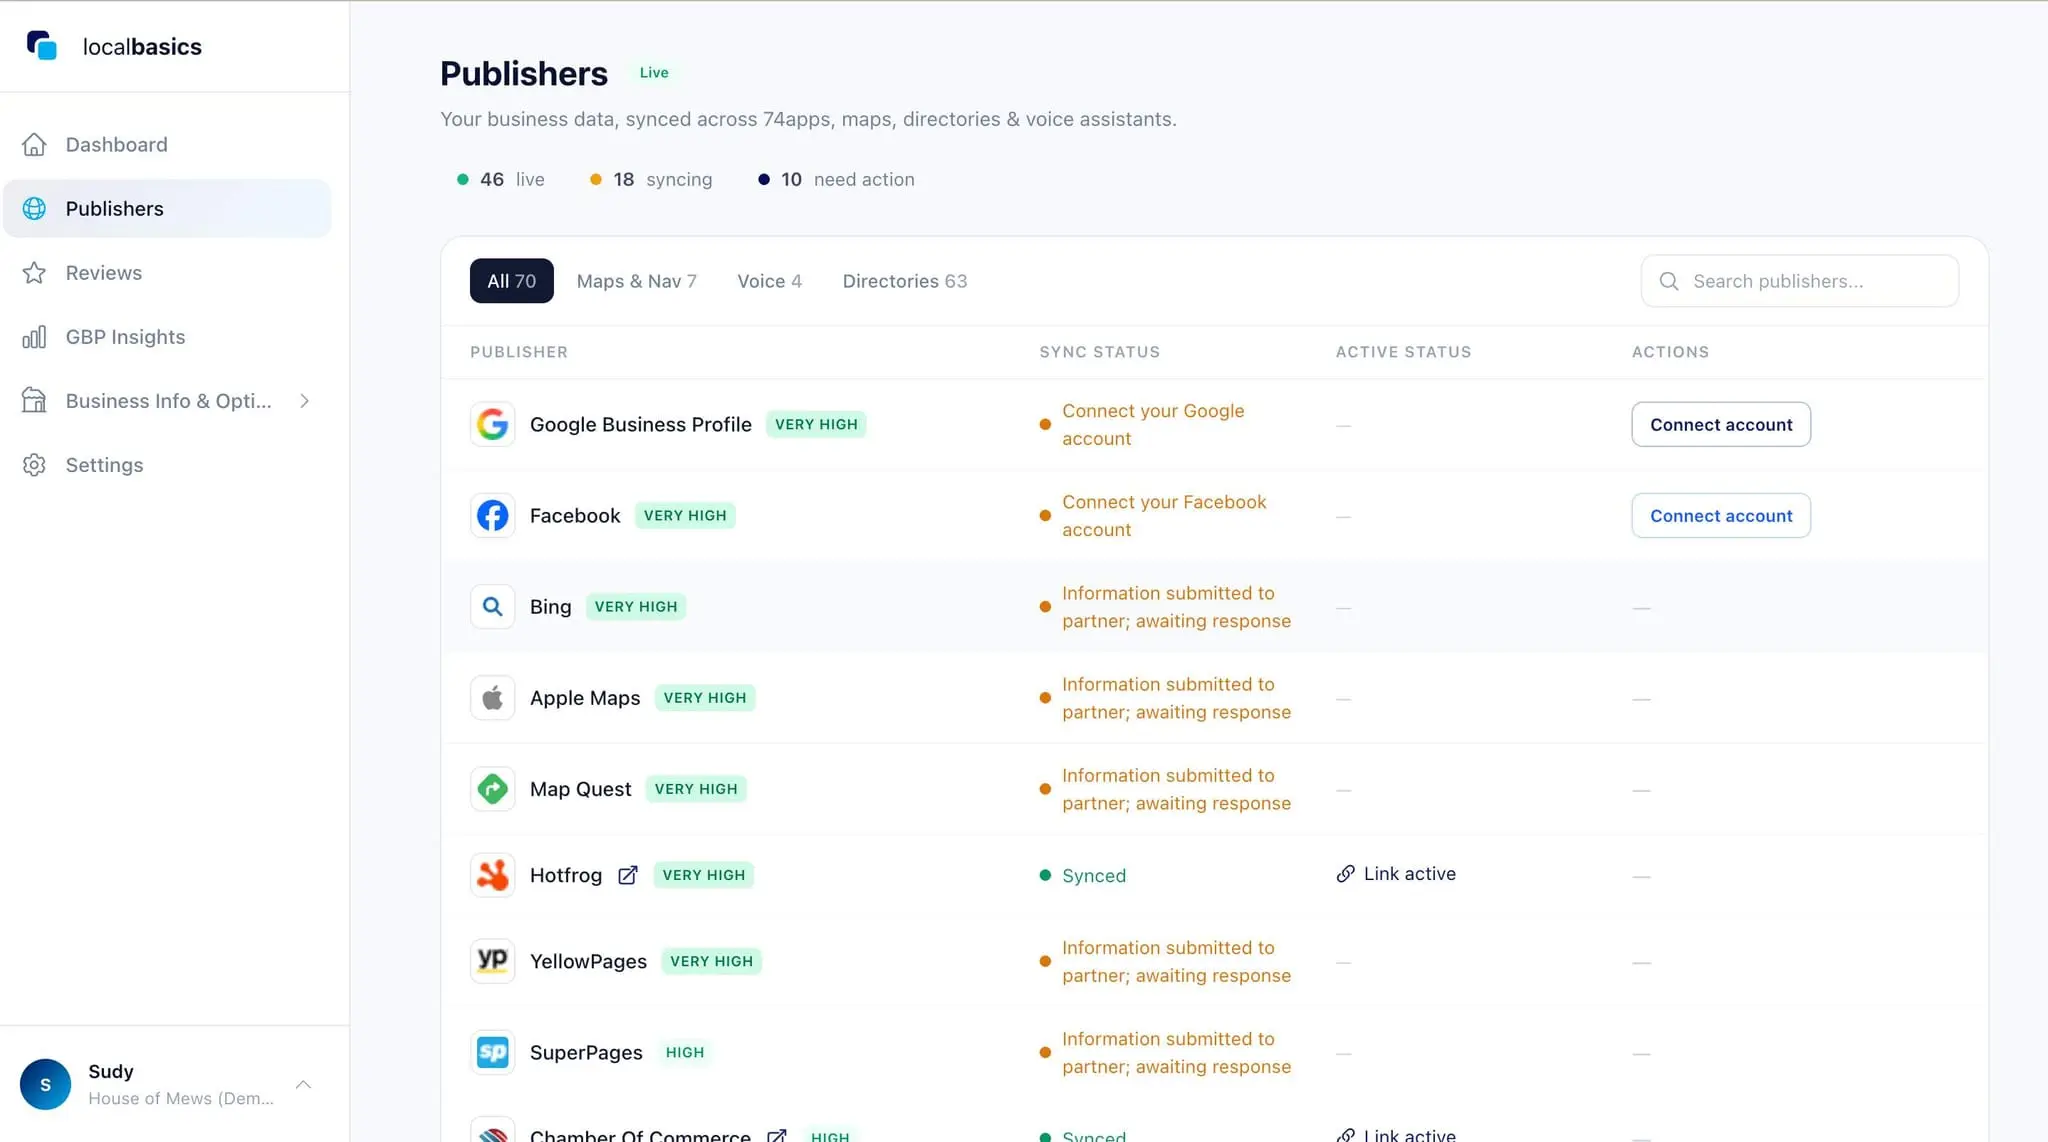Click the Publishers globe icon in sidebar
The height and width of the screenshot is (1142, 2048).
tap(34, 209)
